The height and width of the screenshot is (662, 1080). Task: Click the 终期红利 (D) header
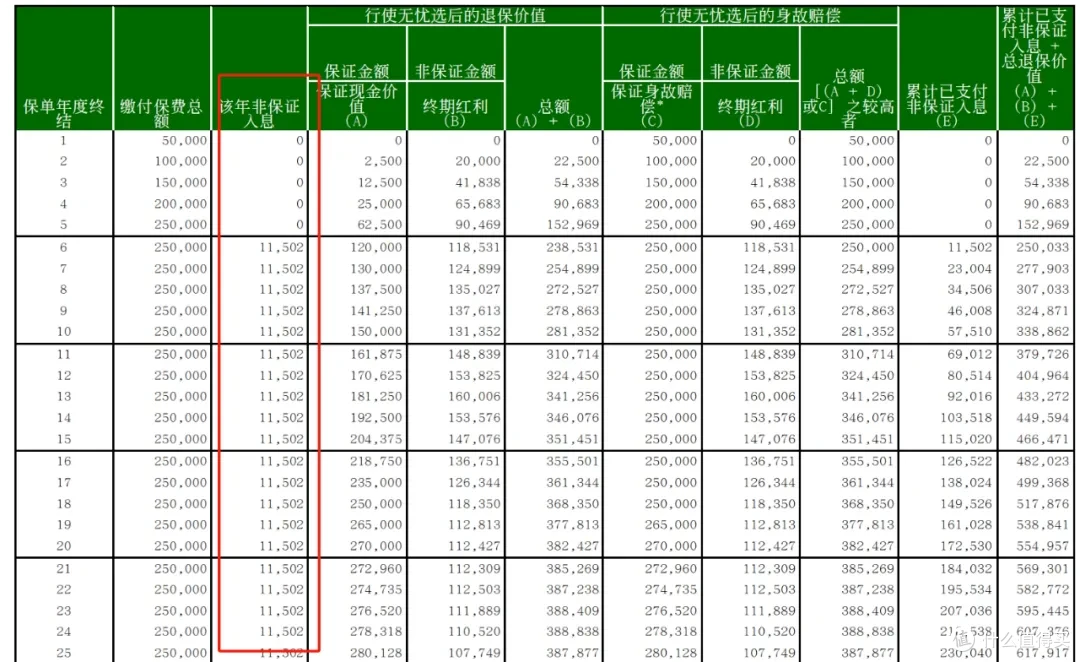[749, 112]
